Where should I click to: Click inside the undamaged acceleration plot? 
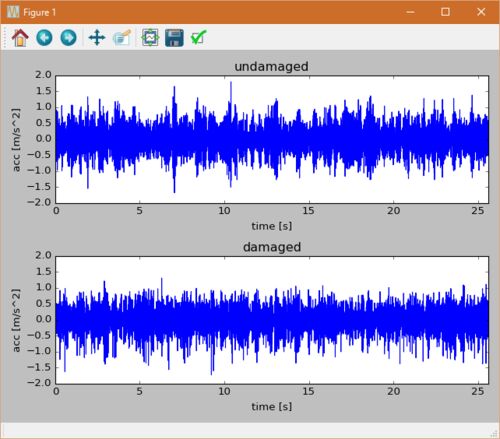click(272, 140)
